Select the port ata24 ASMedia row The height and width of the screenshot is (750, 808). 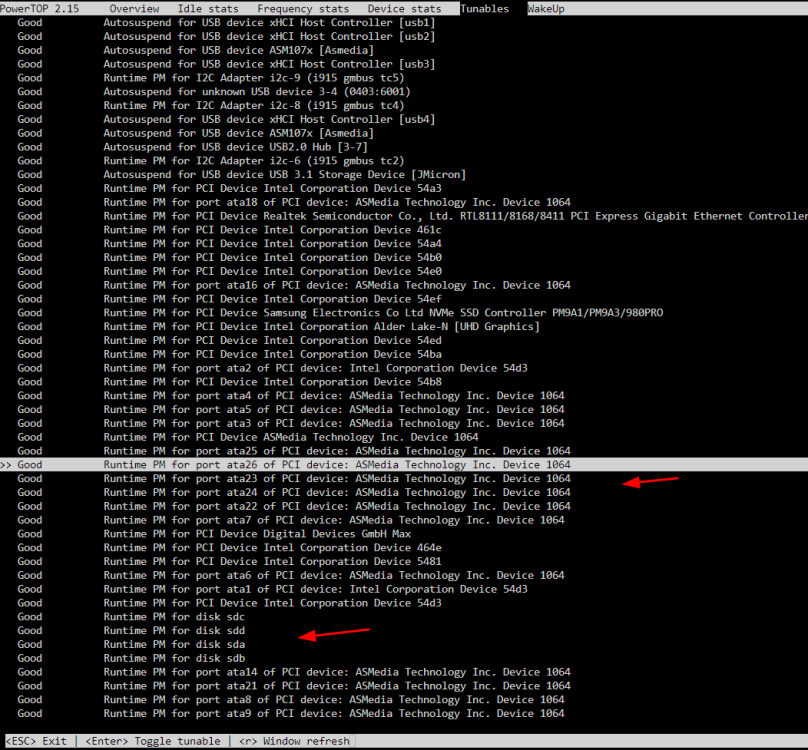point(404,493)
